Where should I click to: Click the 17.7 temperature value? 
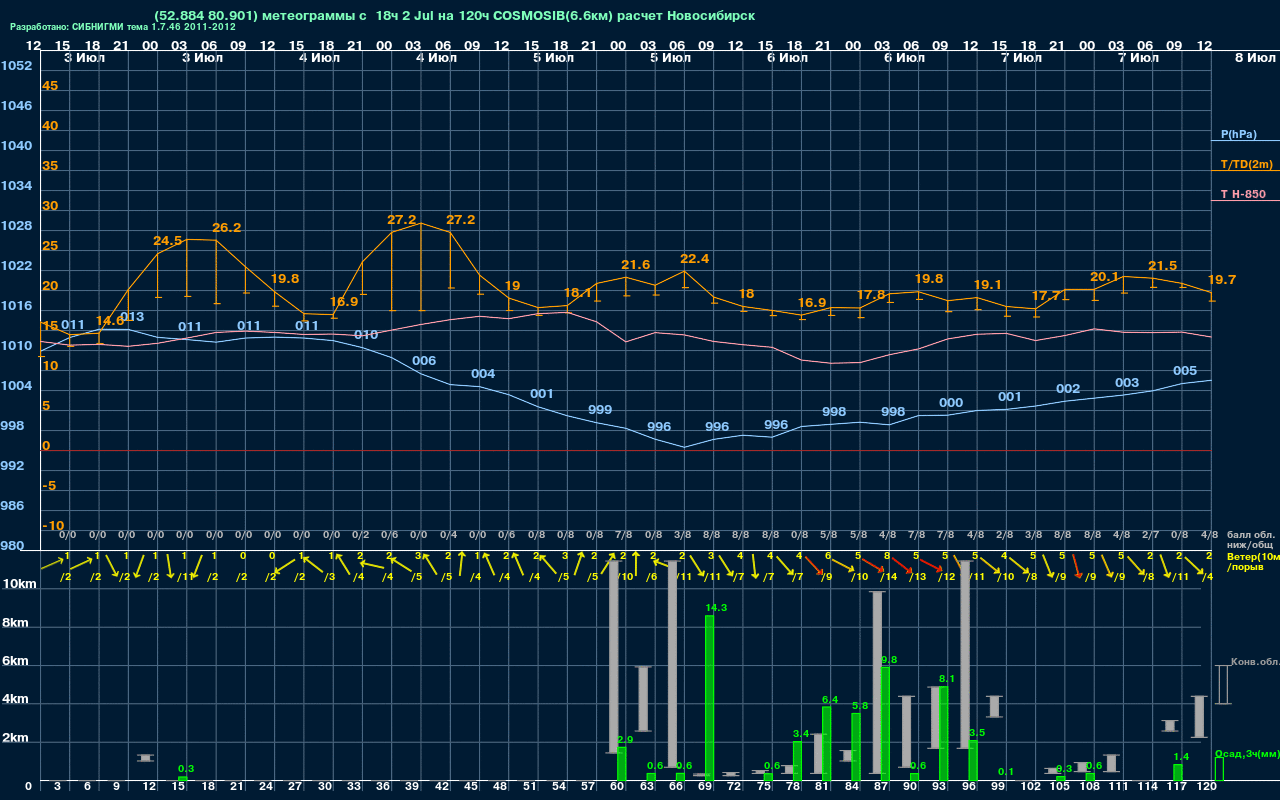pos(1046,296)
